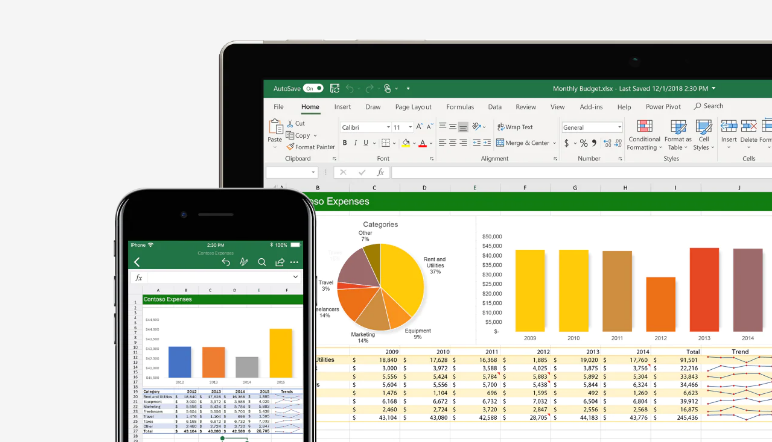The image size is (772, 442).
Task: Expand the Copy options arrow
Action: 315,136
